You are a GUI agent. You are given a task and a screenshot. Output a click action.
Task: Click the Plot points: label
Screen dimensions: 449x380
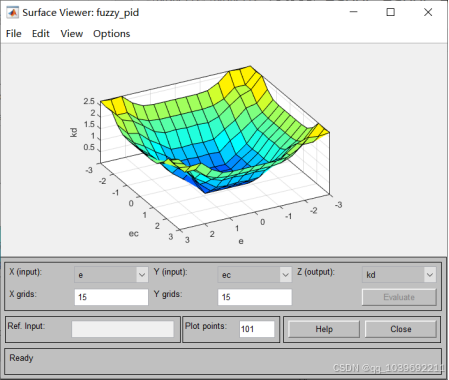pos(206,326)
